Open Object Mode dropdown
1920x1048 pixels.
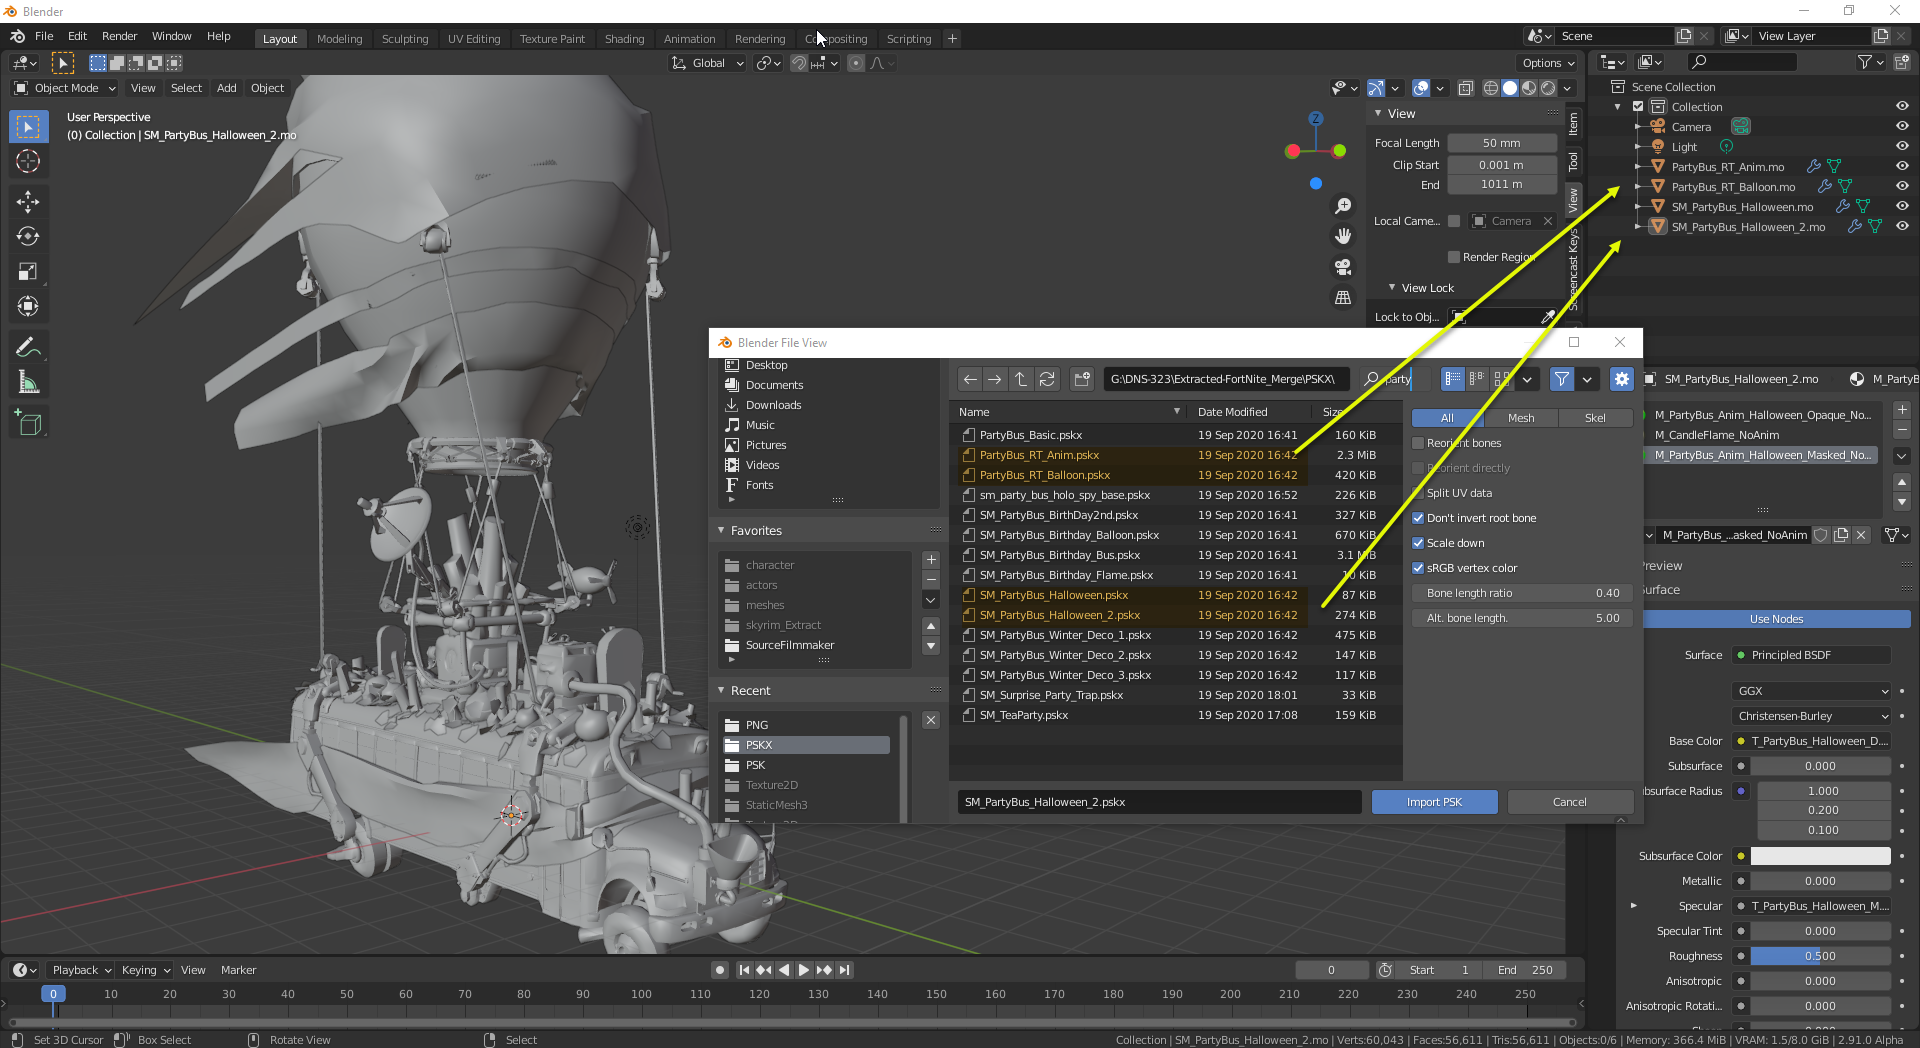[65, 88]
